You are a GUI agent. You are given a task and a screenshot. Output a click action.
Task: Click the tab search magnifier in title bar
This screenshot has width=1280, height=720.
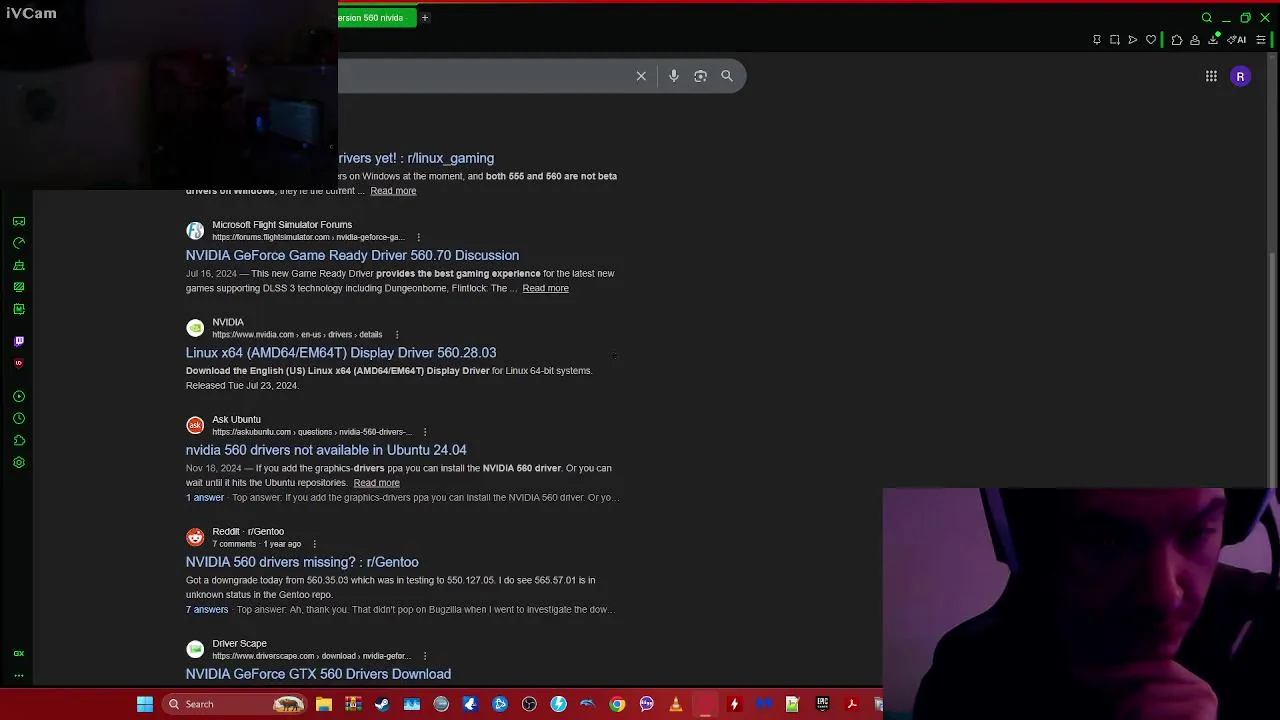pyautogui.click(x=1207, y=18)
